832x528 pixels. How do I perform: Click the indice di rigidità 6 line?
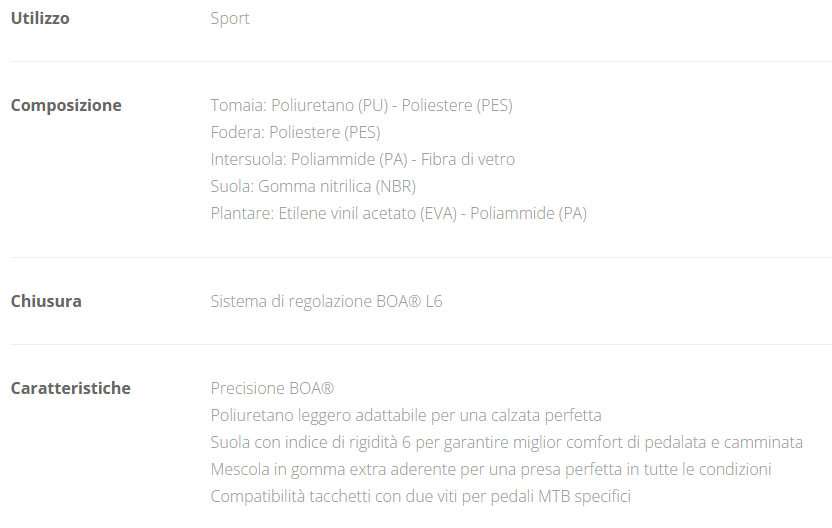506,442
